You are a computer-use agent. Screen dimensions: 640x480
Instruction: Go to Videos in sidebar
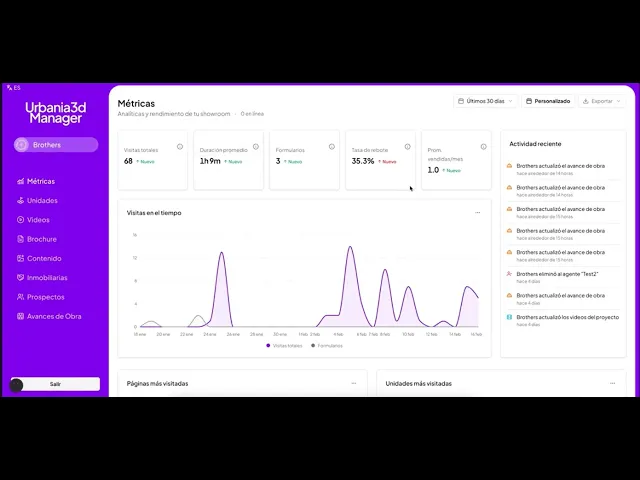(x=33, y=220)
